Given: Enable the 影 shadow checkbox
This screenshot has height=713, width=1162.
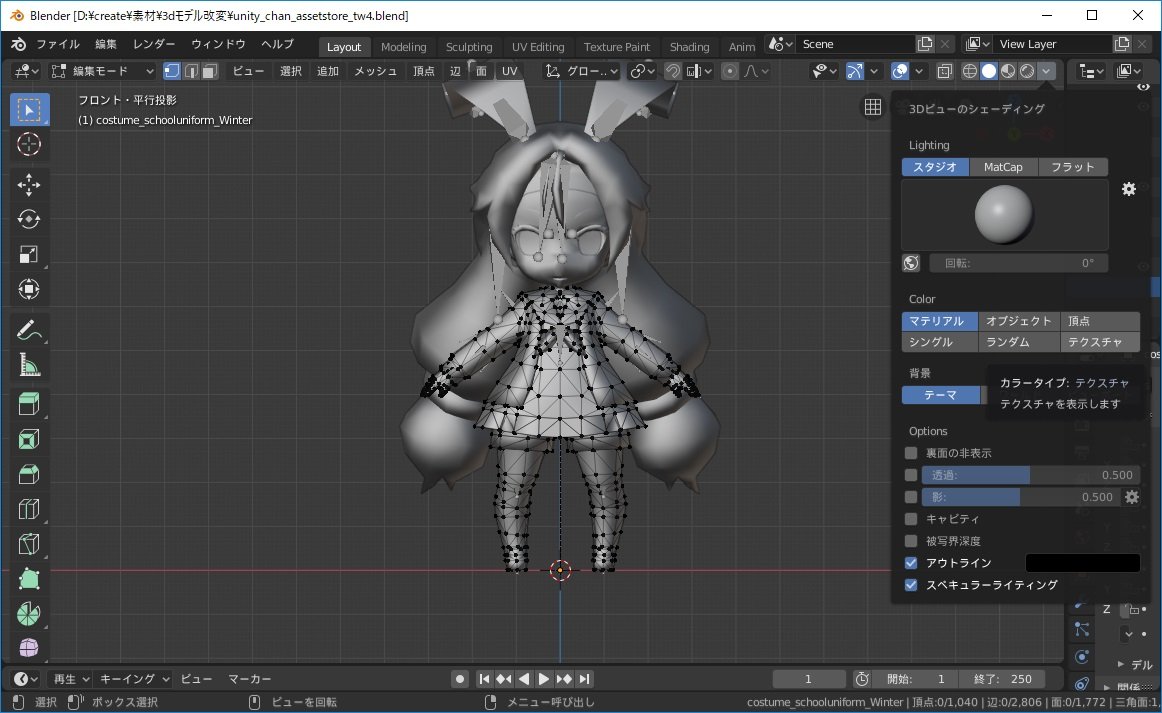Looking at the screenshot, I should [911, 497].
